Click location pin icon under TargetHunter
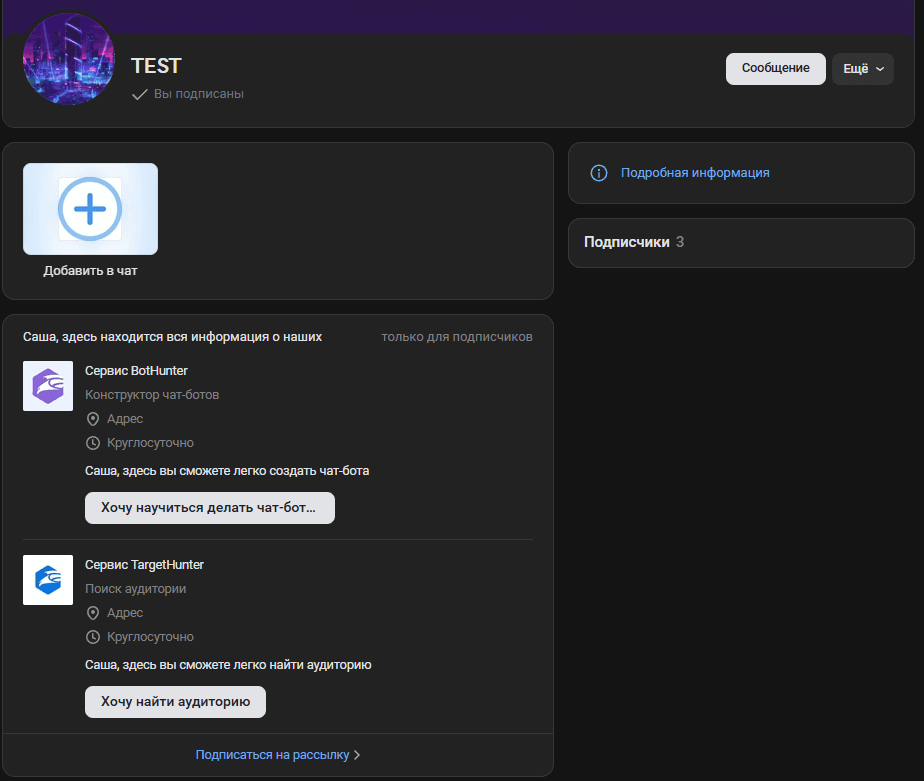Image resolution: width=924 pixels, height=781 pixels. coord(93,613)
